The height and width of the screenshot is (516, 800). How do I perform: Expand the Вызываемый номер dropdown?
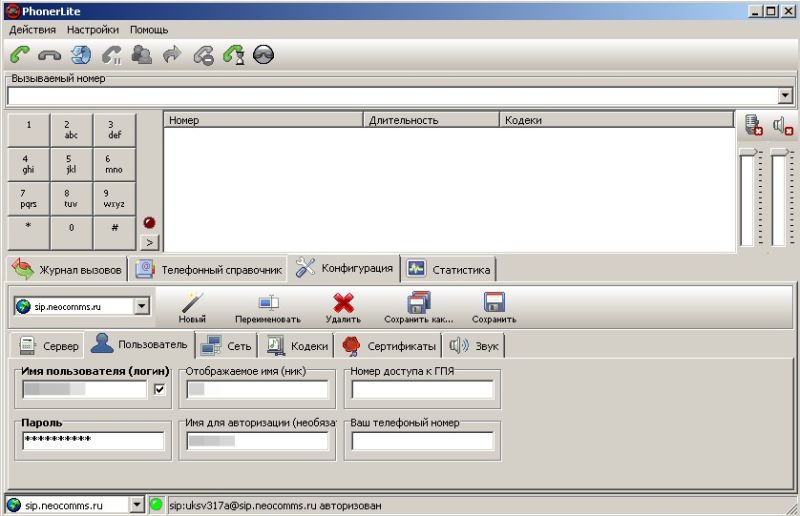point(785,96)
